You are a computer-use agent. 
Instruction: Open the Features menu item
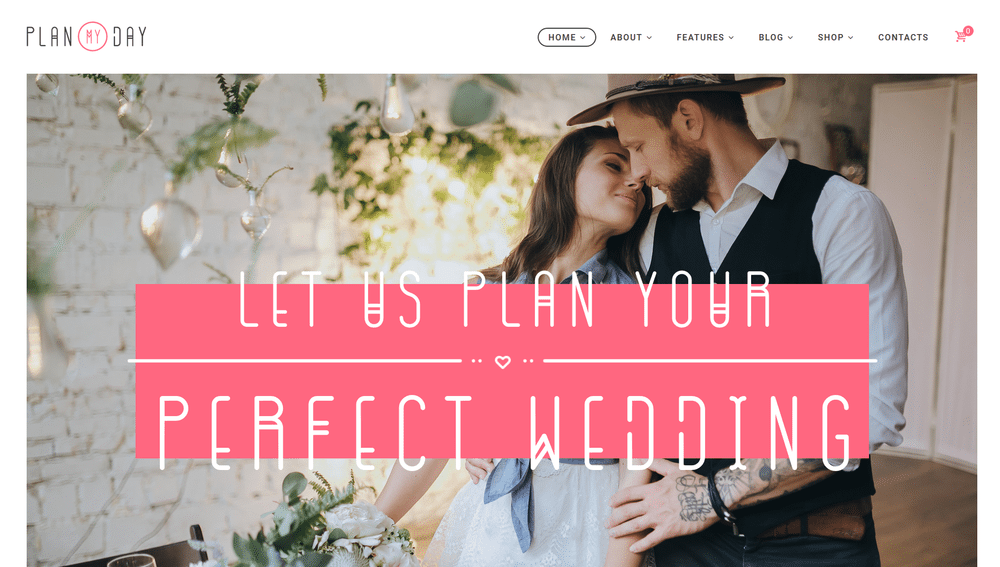(705, 37)
